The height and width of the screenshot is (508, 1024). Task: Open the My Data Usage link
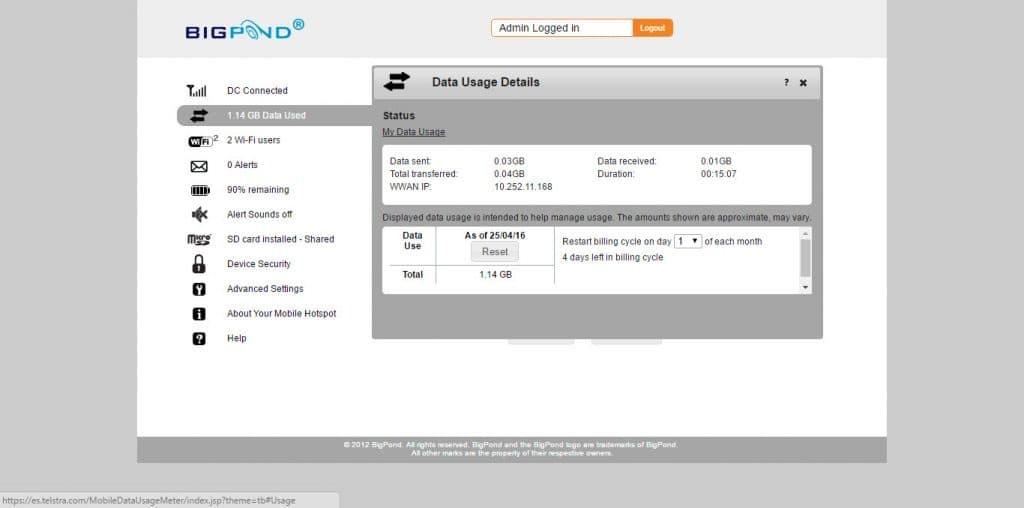coord(413,132)
